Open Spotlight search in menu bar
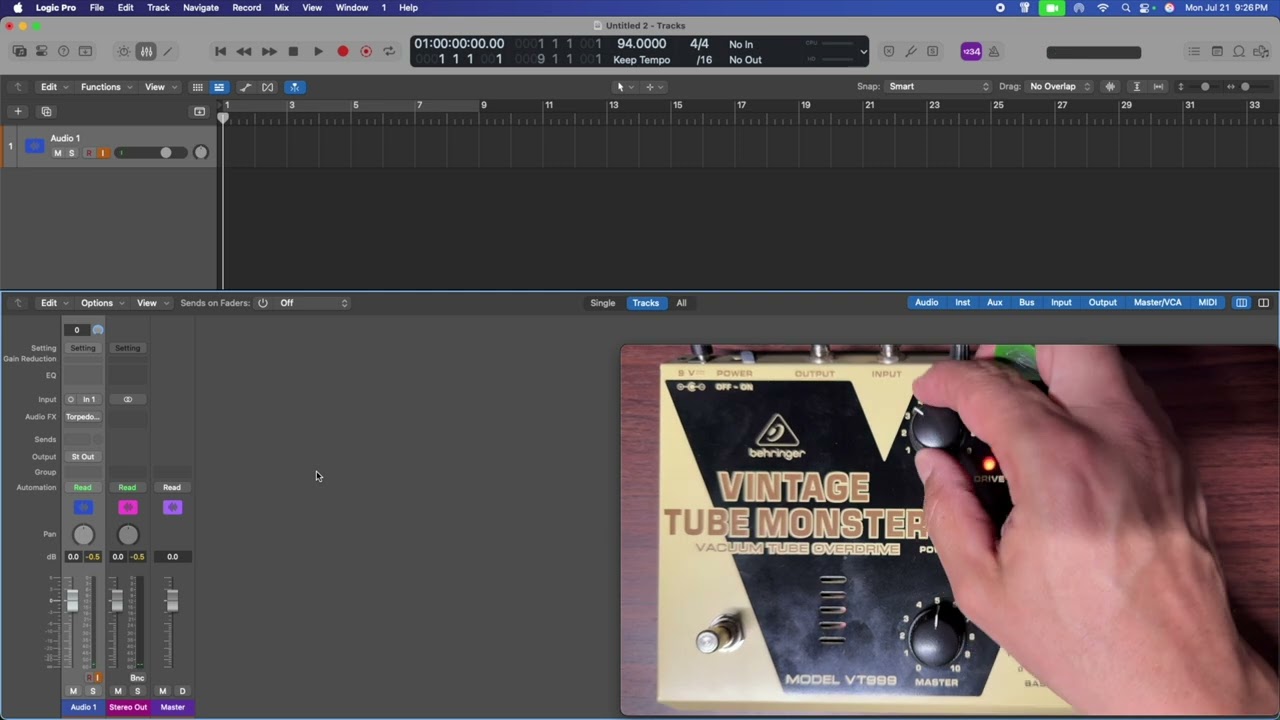The width and height of the screenshot is (1280, 720). coord(1126,8)
